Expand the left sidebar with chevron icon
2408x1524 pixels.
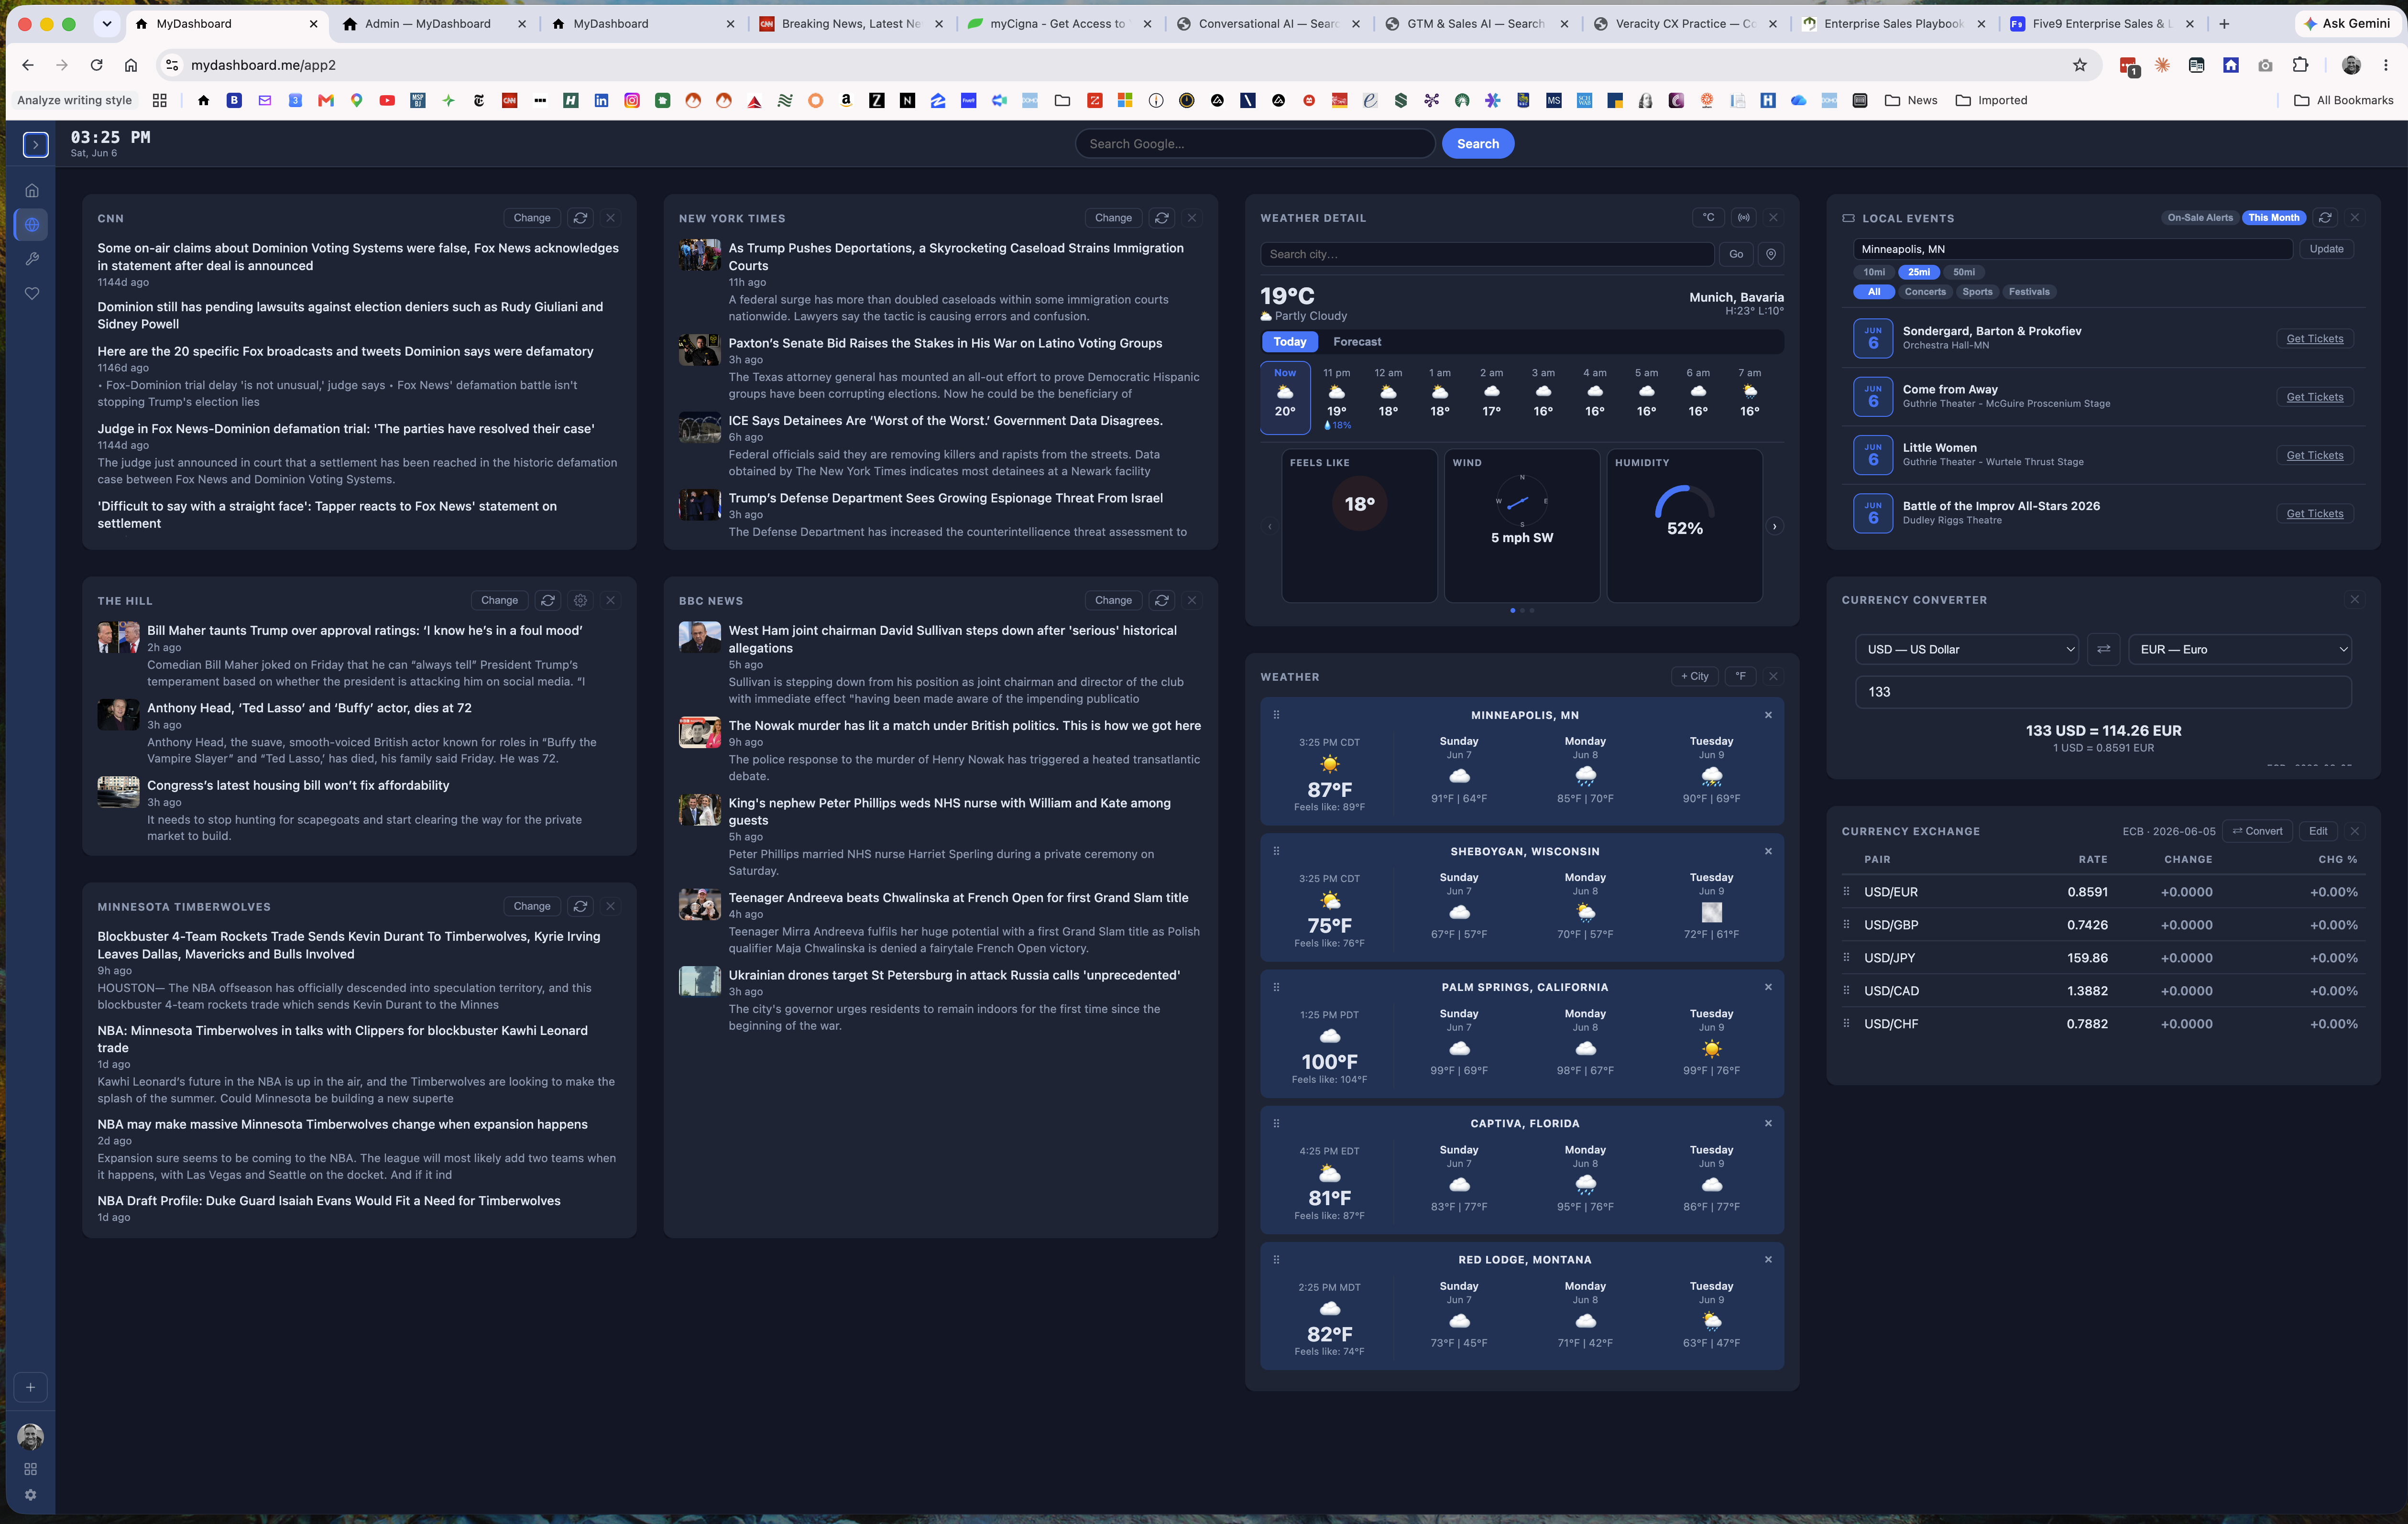pyautogui.click(x=35, y=145)
